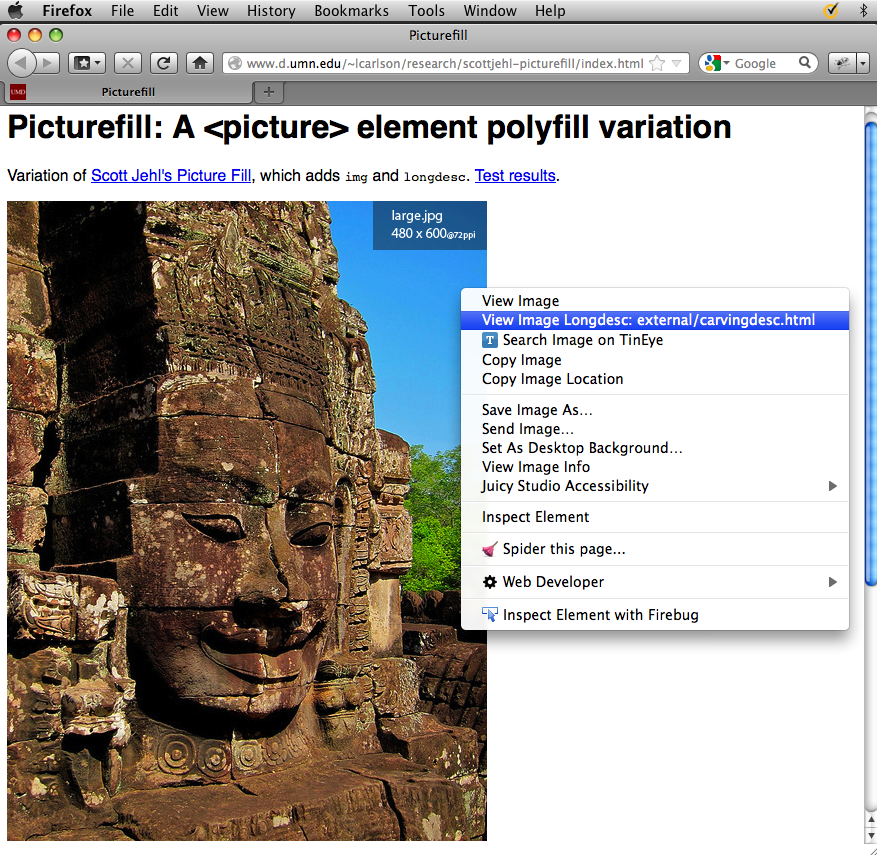877x855 pixels.
Task: Click the search magnifier icon
Action: point(805,63)
